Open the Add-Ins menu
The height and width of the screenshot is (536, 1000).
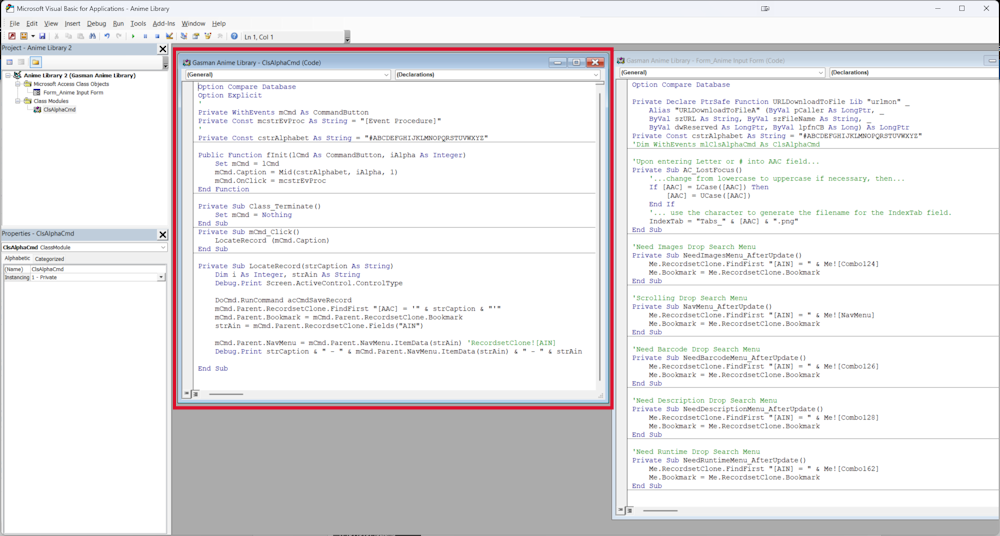coord(164,24)
